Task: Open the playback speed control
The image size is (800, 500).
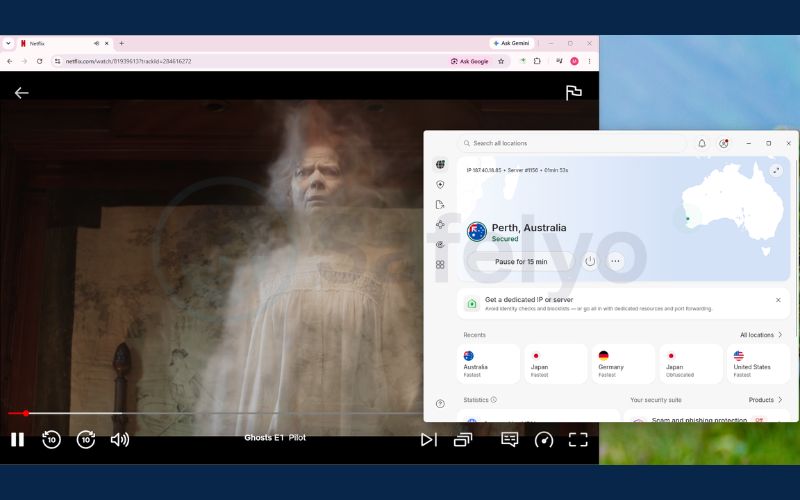Action: [544, 439]
